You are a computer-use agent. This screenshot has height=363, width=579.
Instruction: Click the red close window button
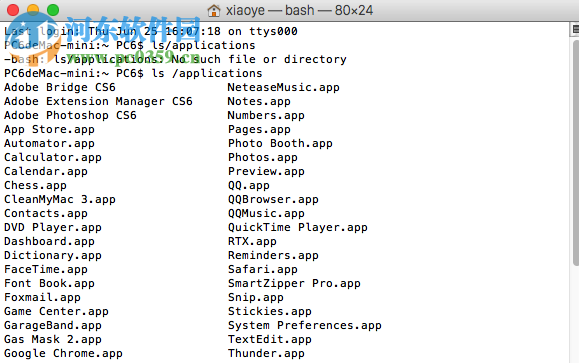point(13,10)
